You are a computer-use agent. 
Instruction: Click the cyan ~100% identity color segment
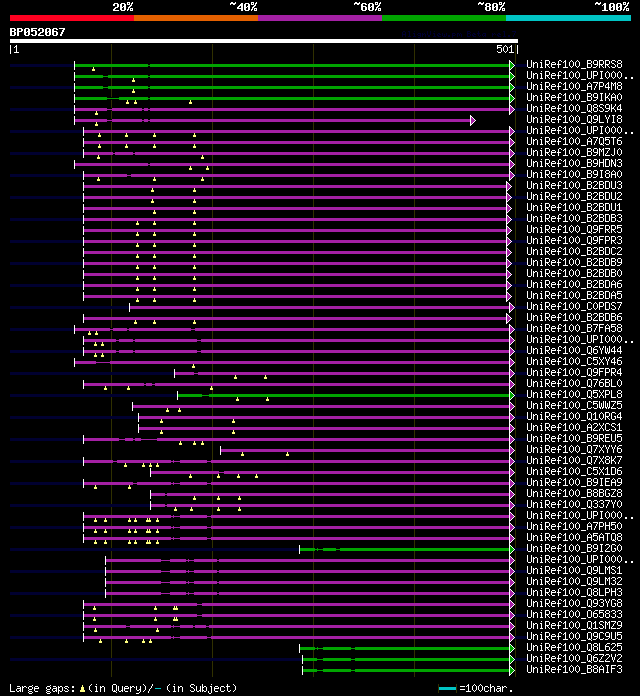569,18
